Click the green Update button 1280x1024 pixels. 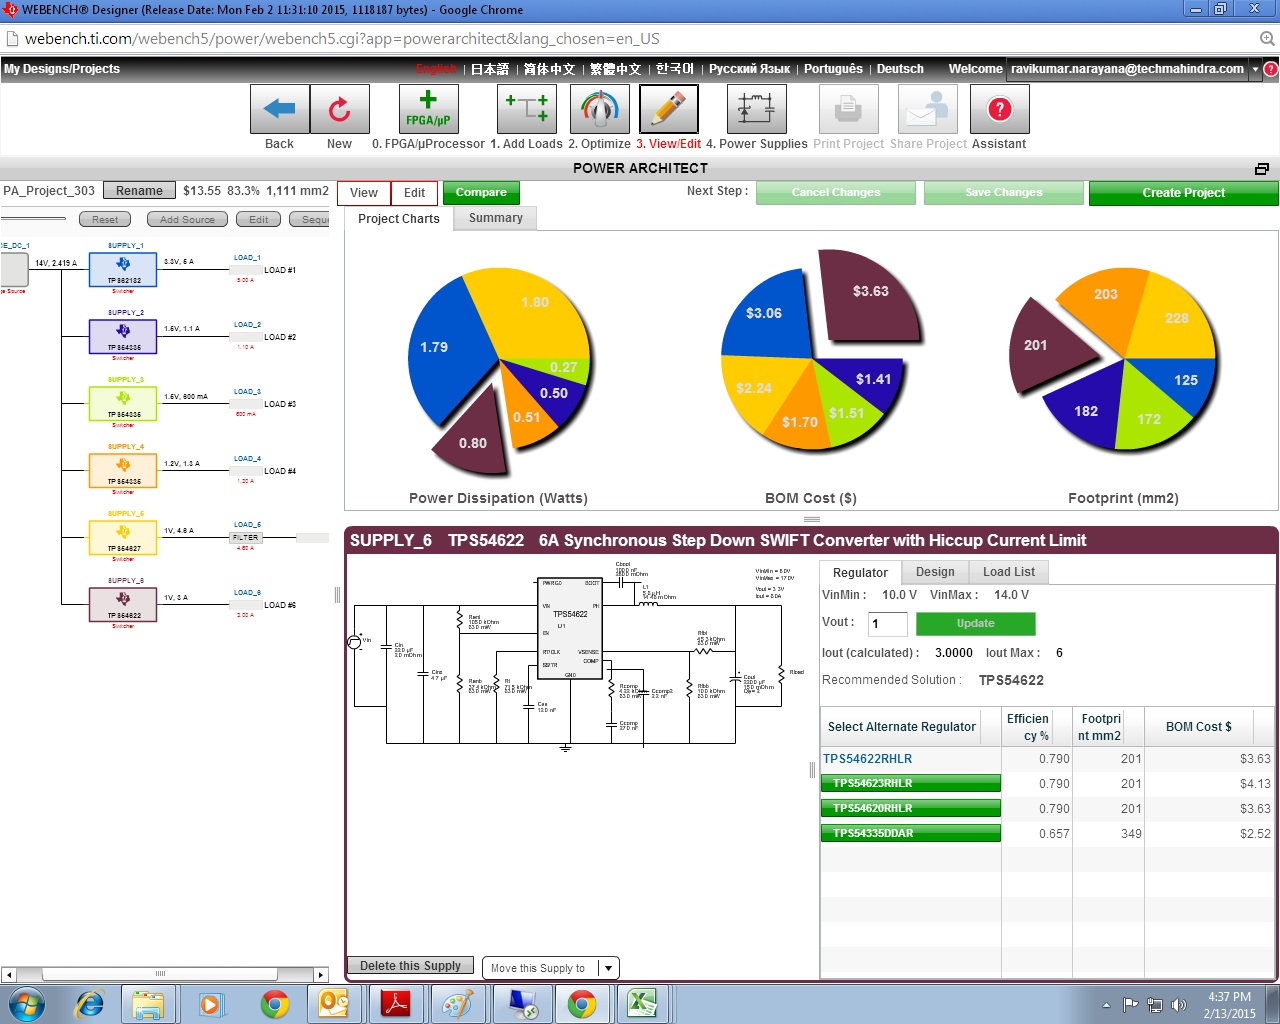pos(976,624)
